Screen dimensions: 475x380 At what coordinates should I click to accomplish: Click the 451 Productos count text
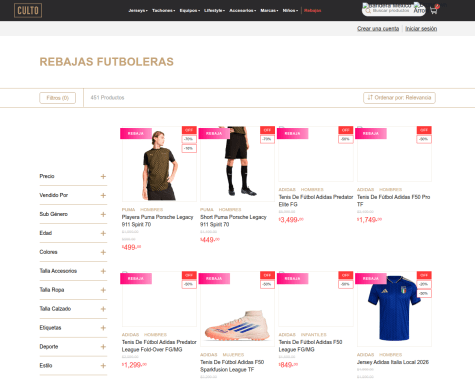click(107, 98)
